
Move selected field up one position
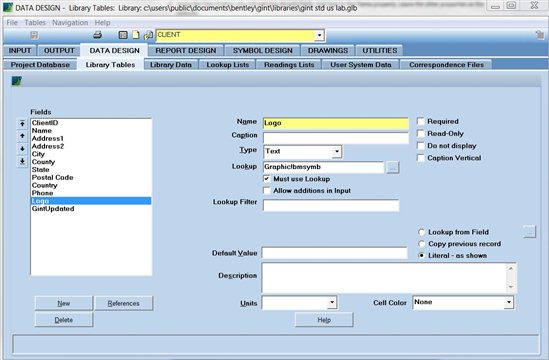click(22, 136)
